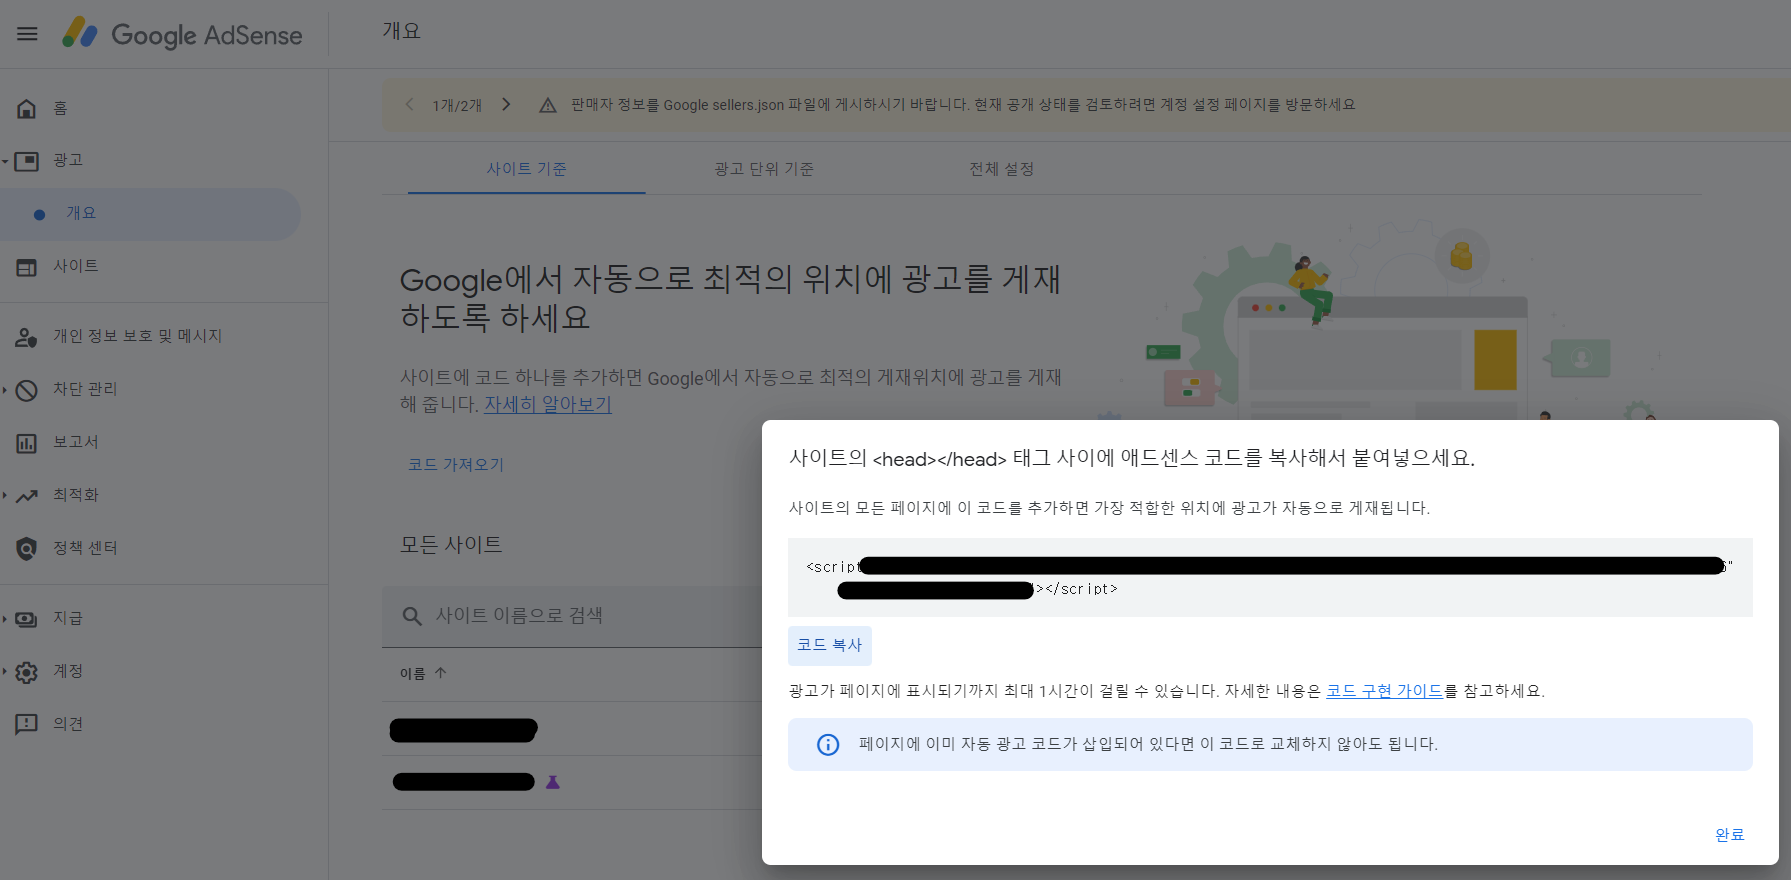
Task: Click the purple flask experiment icon
Action: coord(553,782)
